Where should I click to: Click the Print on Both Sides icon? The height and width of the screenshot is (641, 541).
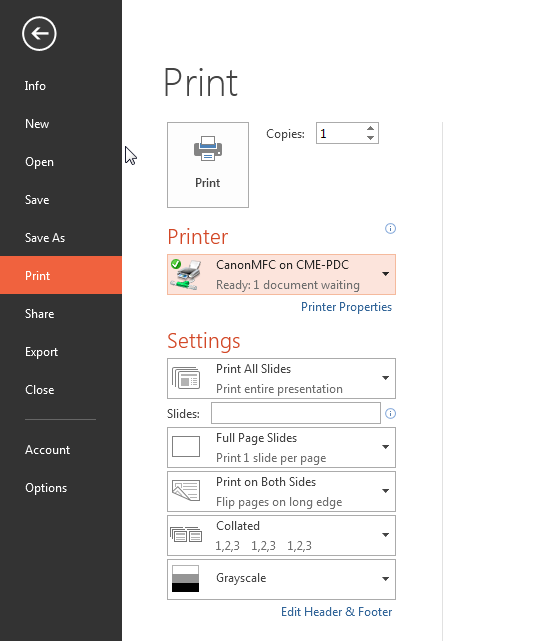point(186,490)
